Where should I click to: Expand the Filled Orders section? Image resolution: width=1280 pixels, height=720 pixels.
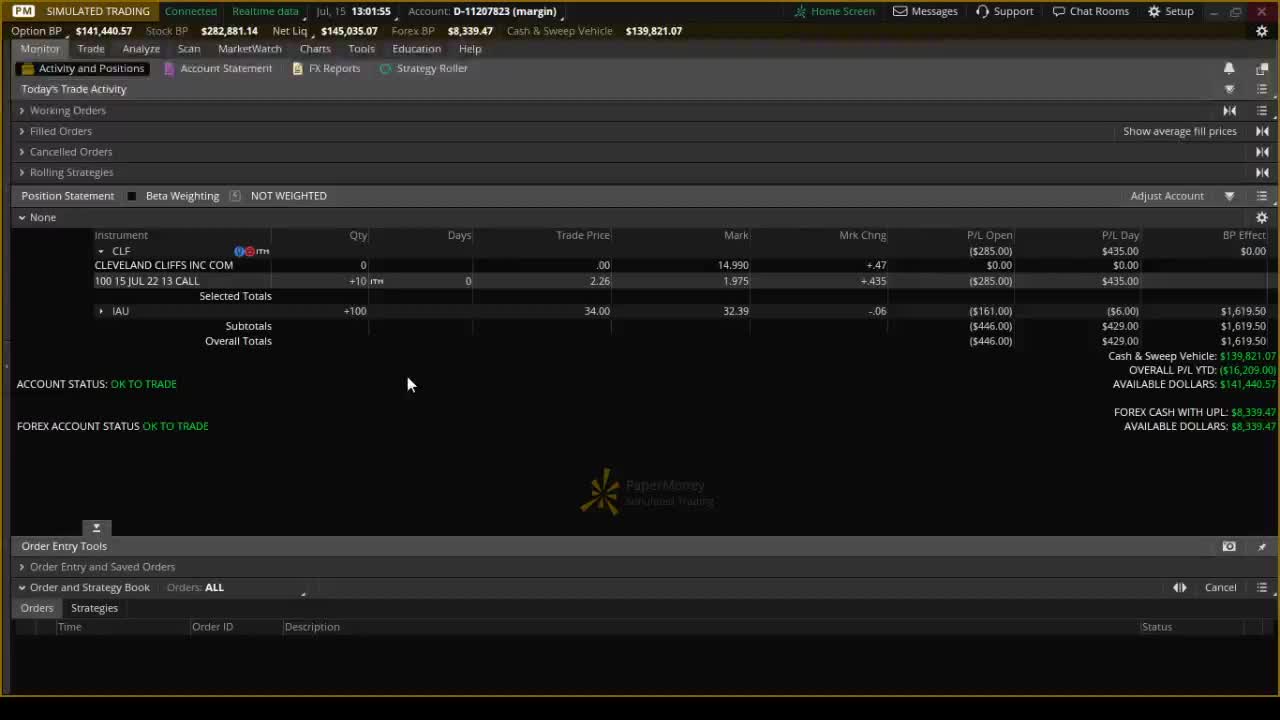coord(22,131)
